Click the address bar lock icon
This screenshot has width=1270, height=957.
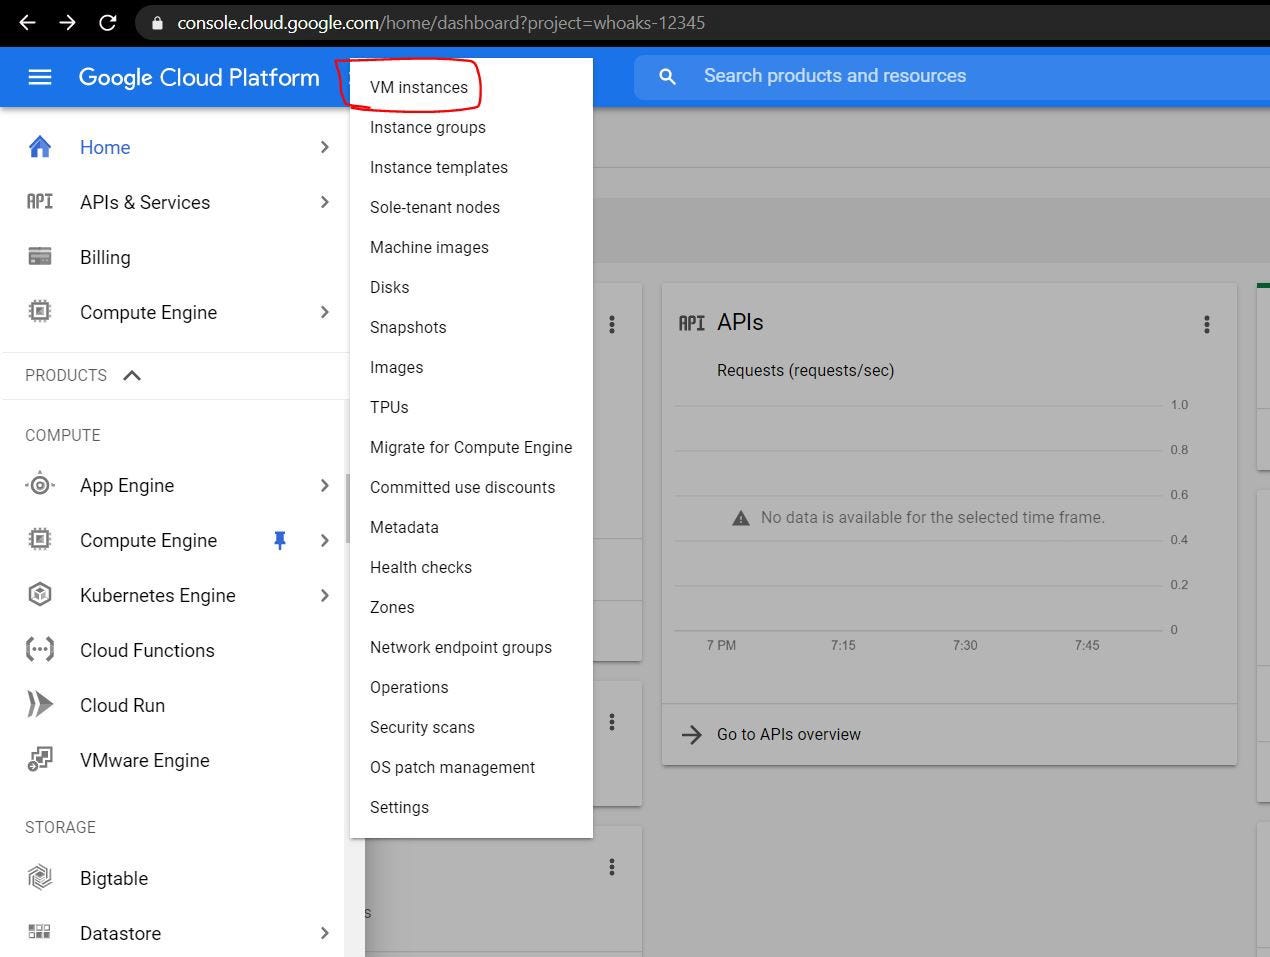[x=157, y=23]
